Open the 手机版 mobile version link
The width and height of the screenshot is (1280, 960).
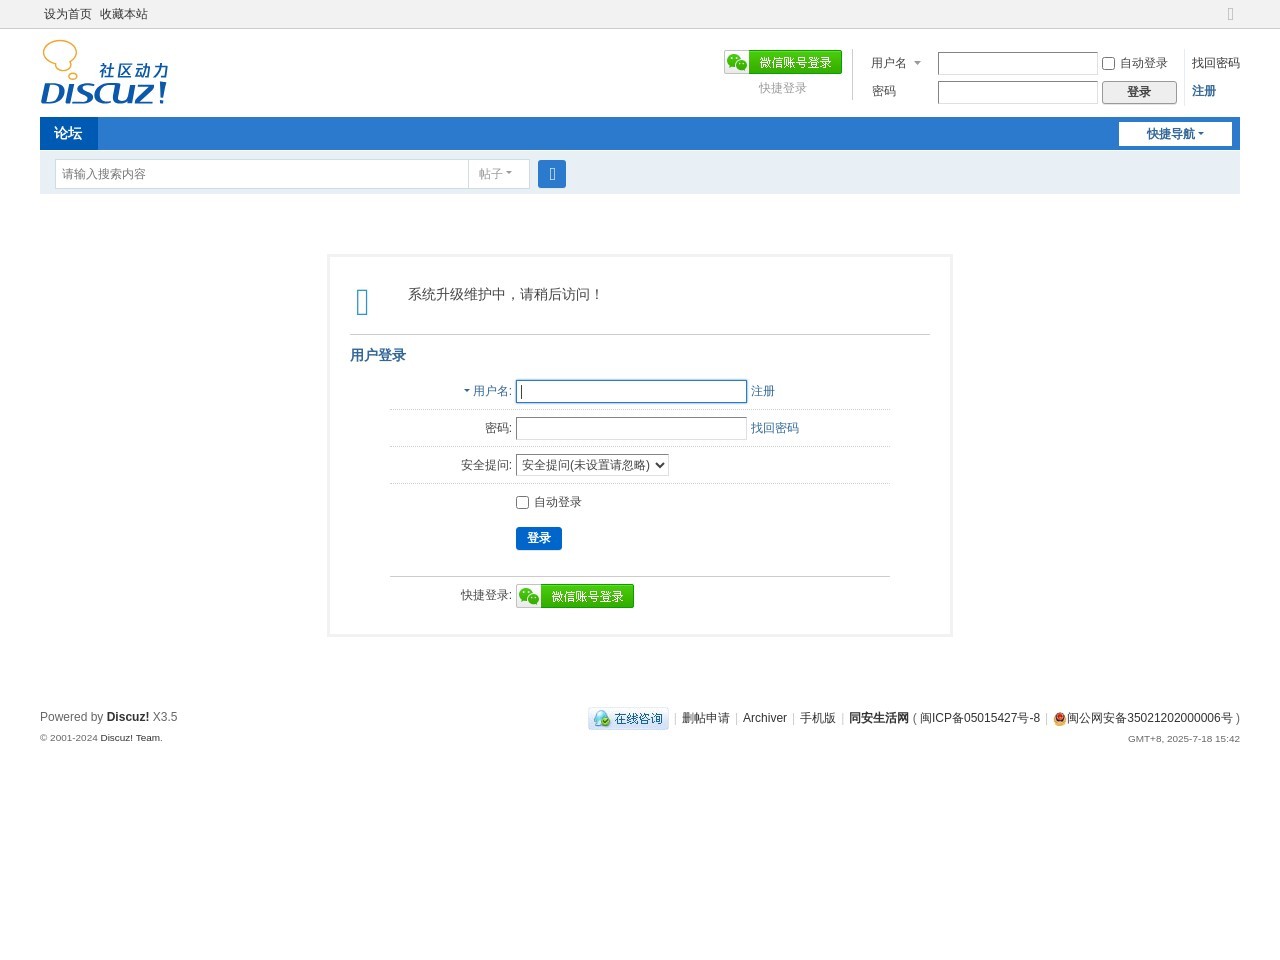[817, 718]
